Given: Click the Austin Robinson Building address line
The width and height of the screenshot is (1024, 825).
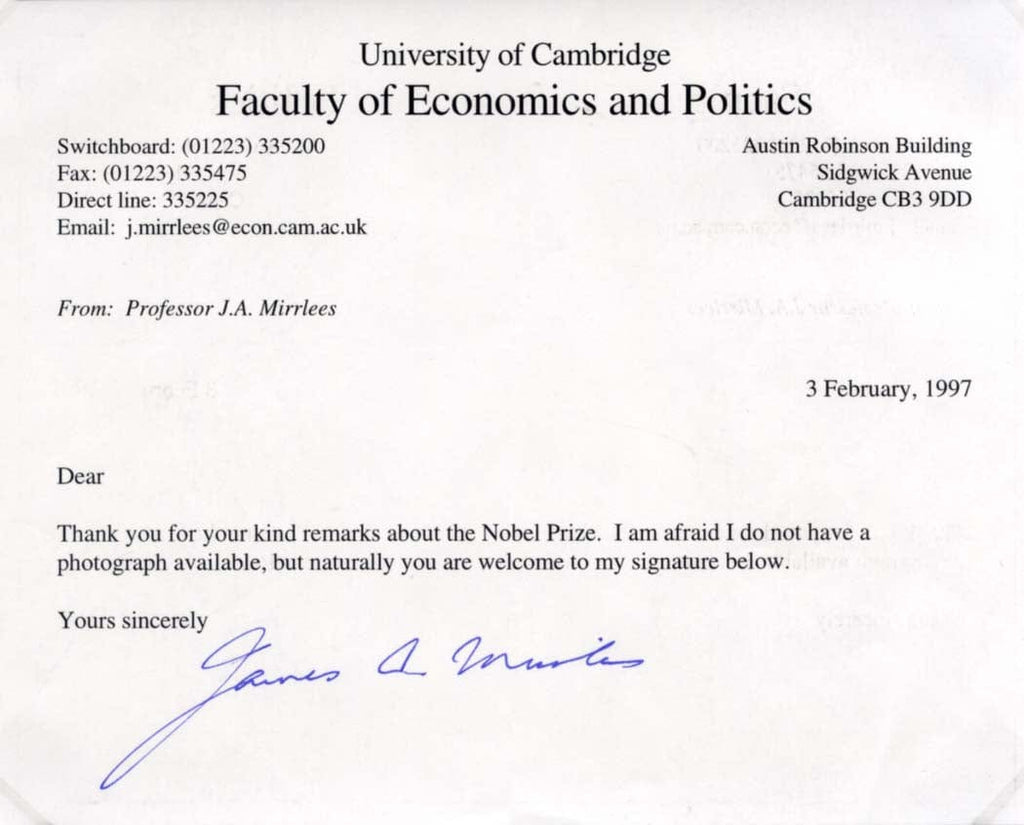Looking at the screenshot, I should 856,146.
